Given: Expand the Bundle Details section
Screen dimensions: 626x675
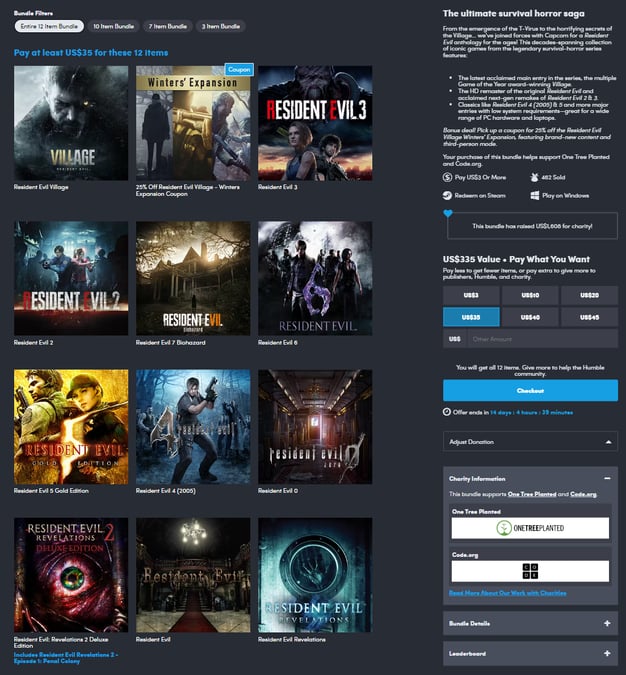Looking at the screenshot, I should [x=530, y=623].
